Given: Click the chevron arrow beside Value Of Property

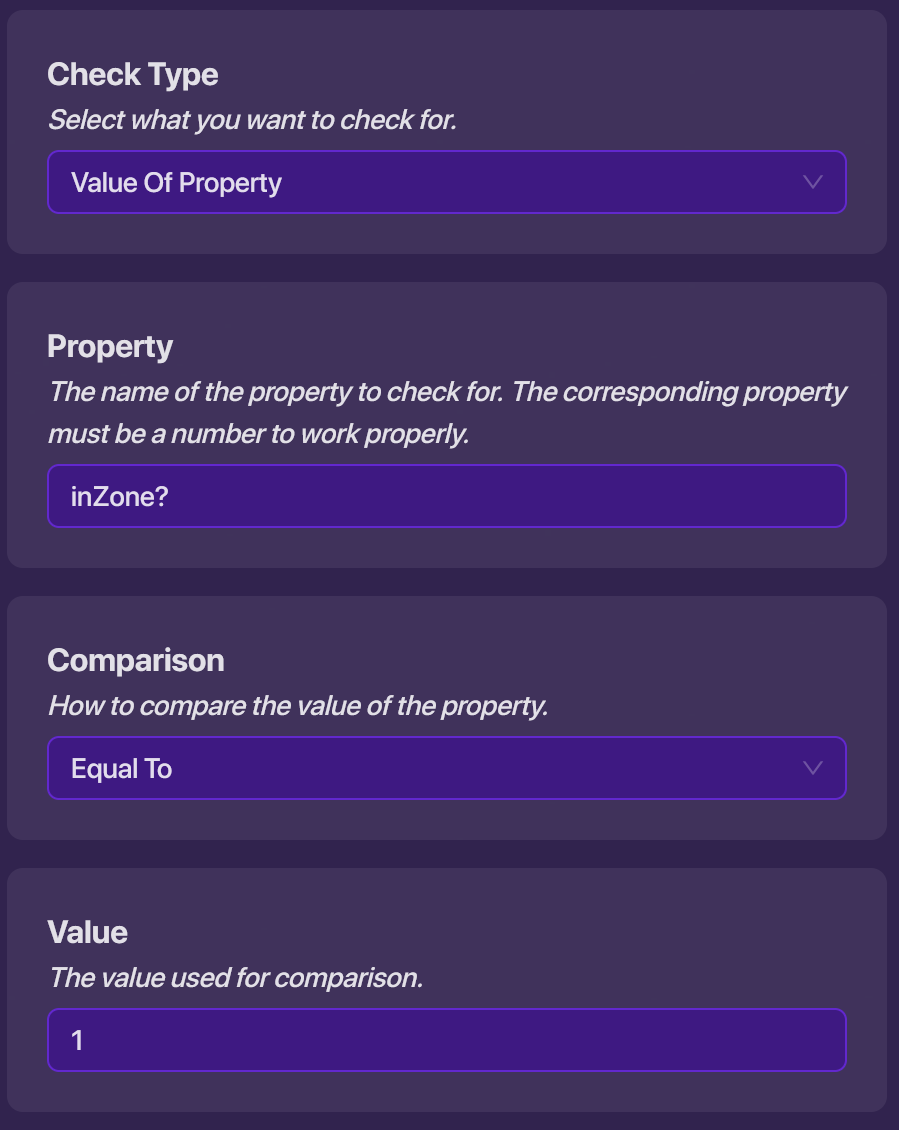Looking at the screenshot, I should 813,182.
